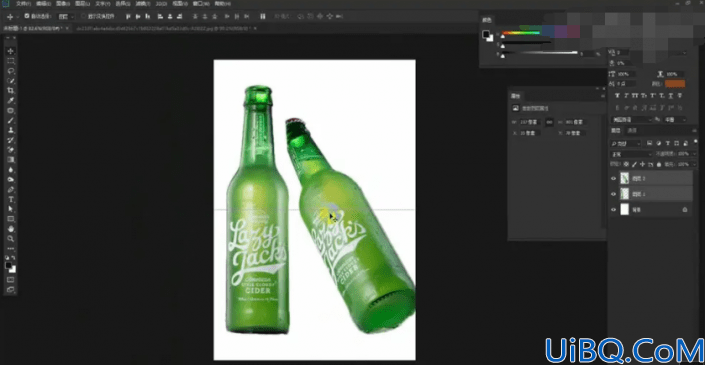Click the hue spectrum slider in Color panel
Screen dimensions: 705x365
click(522, 33)
